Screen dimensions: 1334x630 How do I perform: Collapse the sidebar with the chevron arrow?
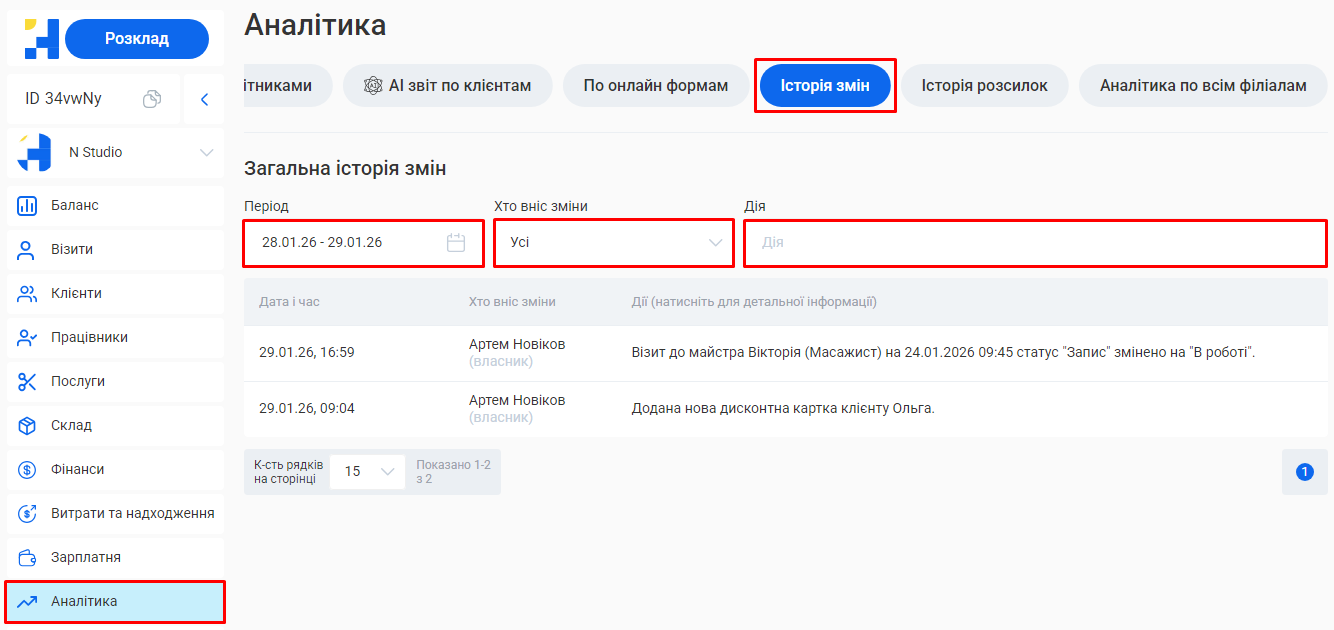click(x=204, y=99)
